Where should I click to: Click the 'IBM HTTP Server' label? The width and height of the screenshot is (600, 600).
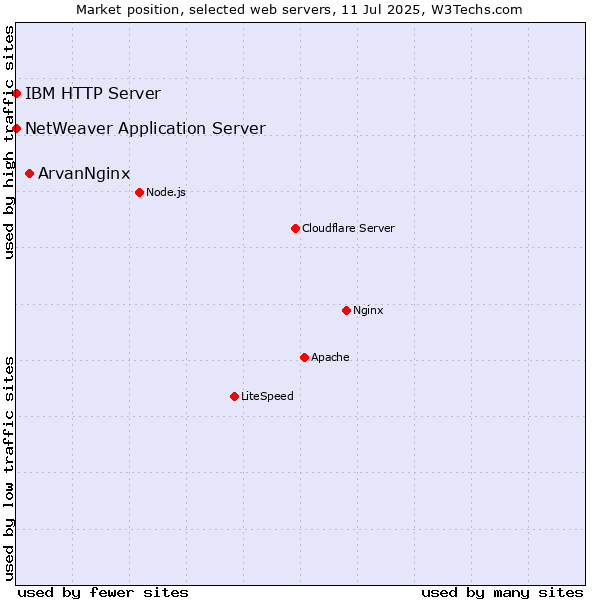coord(93,93)
